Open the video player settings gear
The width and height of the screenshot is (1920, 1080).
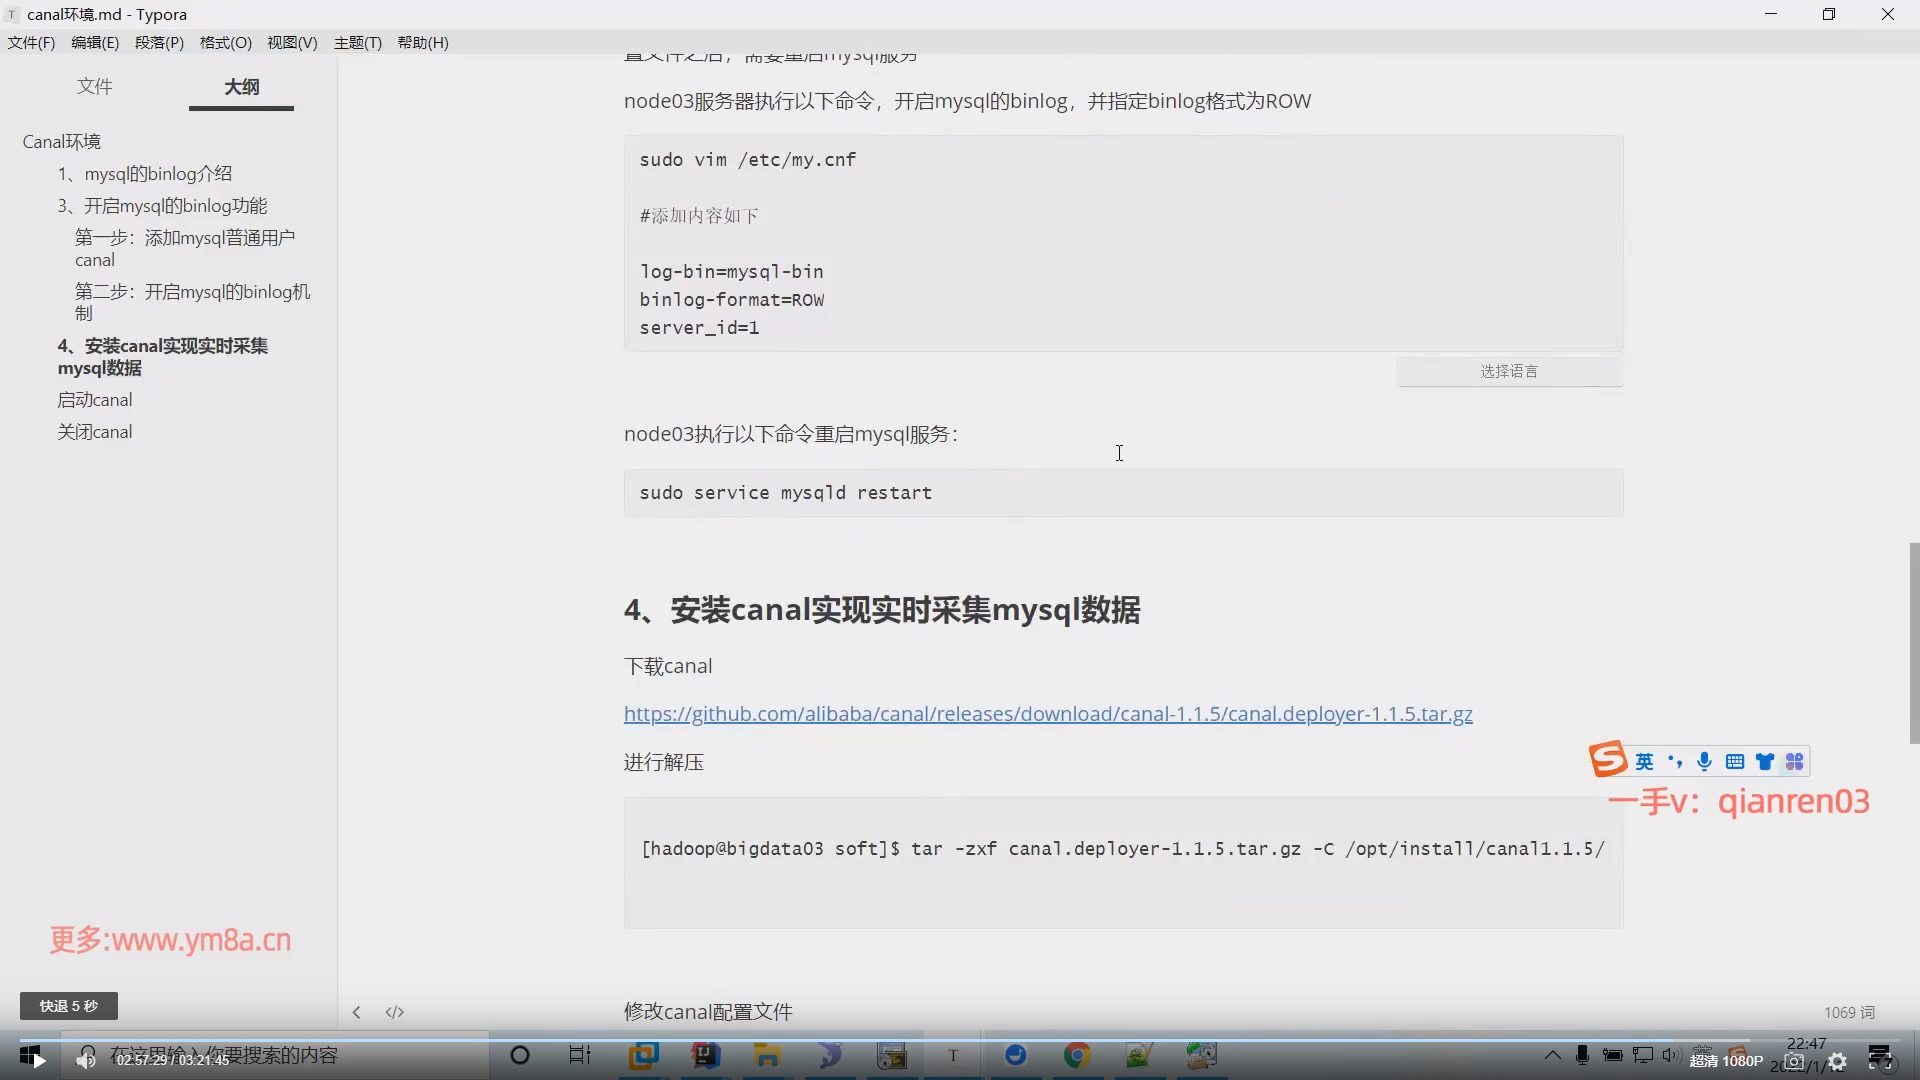click(1837, 1061)
